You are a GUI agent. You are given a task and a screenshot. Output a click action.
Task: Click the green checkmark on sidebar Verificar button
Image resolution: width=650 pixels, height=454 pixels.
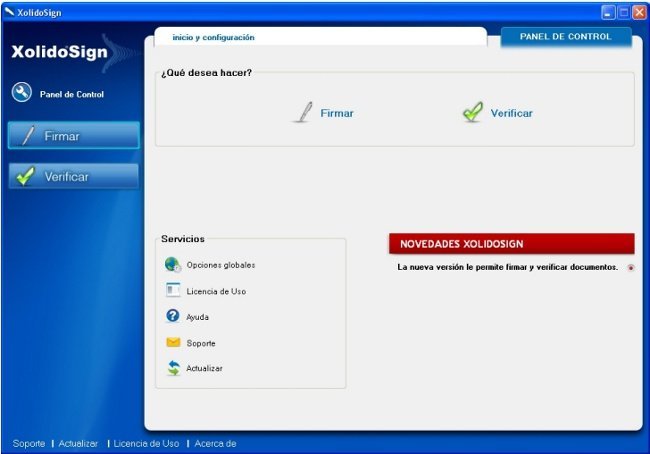coord(26,176)
